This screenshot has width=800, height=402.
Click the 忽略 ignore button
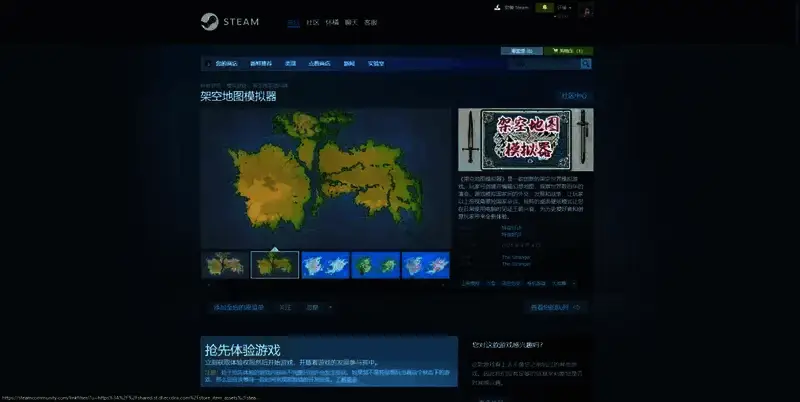coord(312,308)
